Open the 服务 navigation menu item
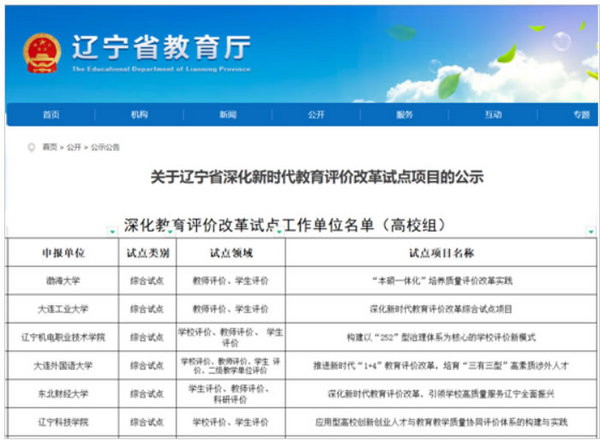Image resolution: width=600 pixels, height=440 pixels. [404, 114]
